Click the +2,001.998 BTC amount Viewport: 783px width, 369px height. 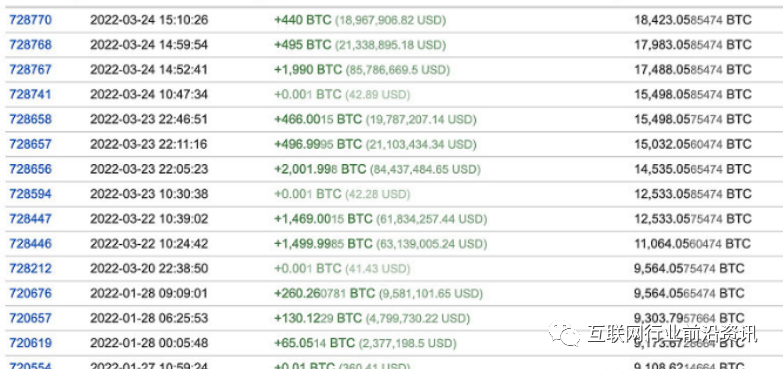point(320,169)
